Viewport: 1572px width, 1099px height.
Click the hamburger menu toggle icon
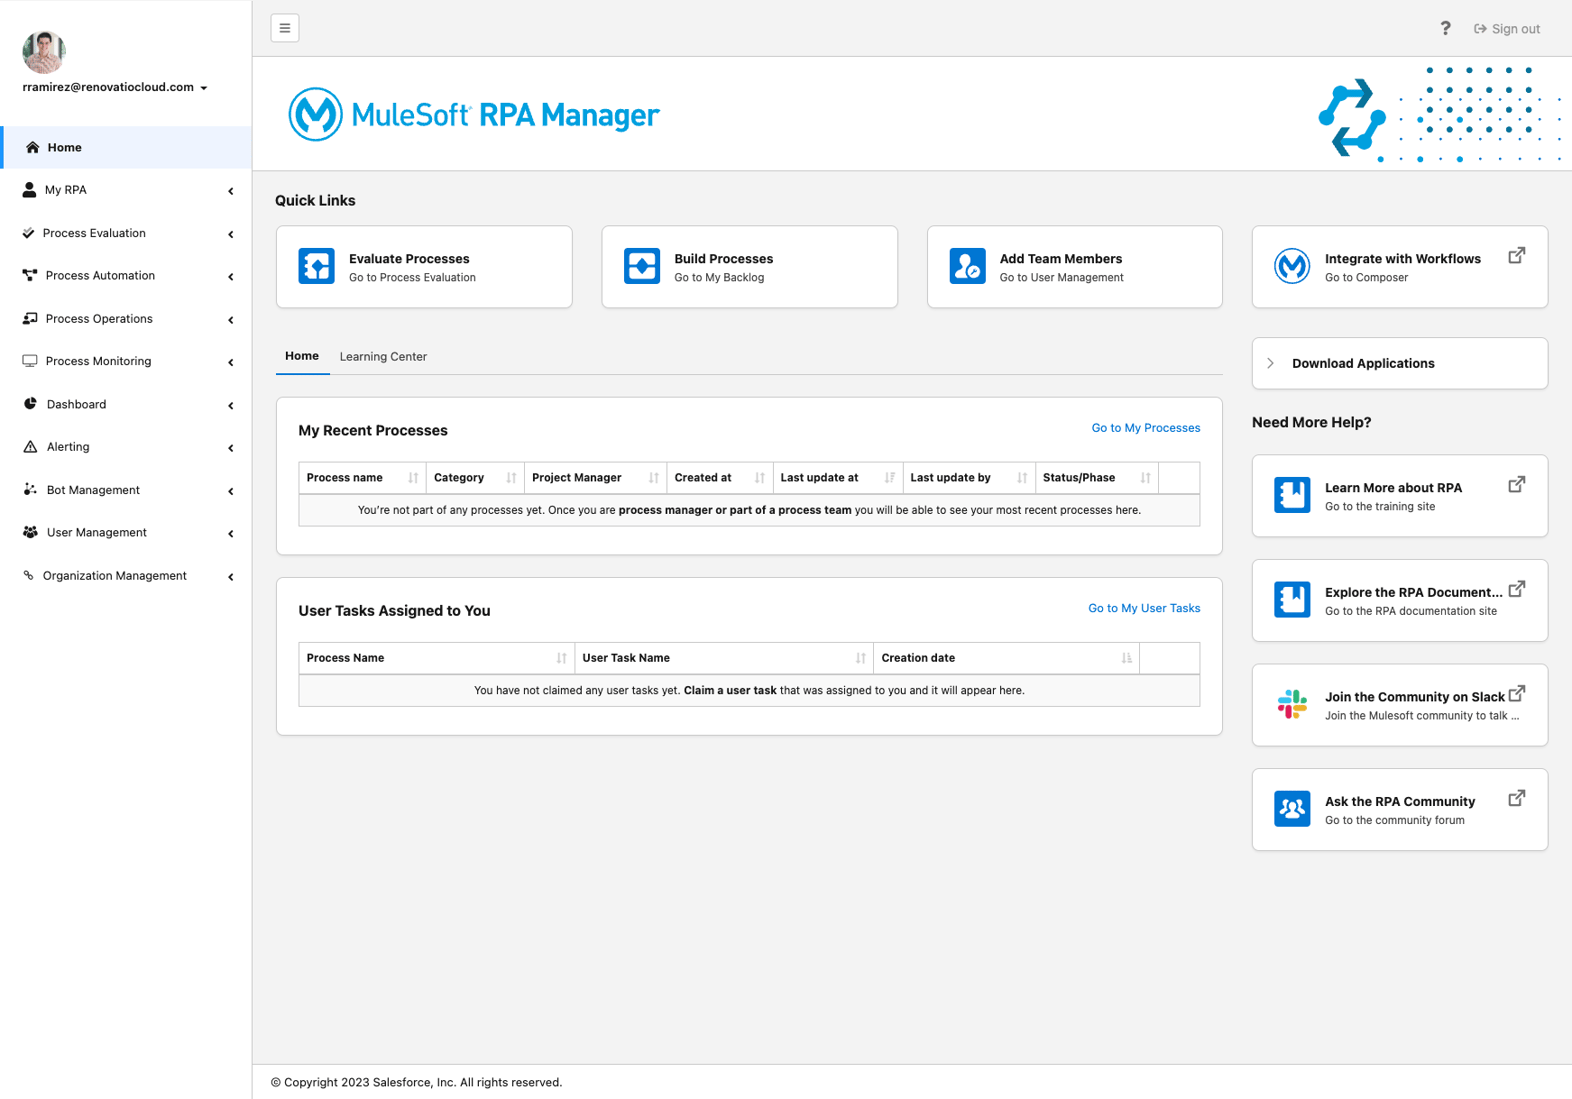[285, 28]
